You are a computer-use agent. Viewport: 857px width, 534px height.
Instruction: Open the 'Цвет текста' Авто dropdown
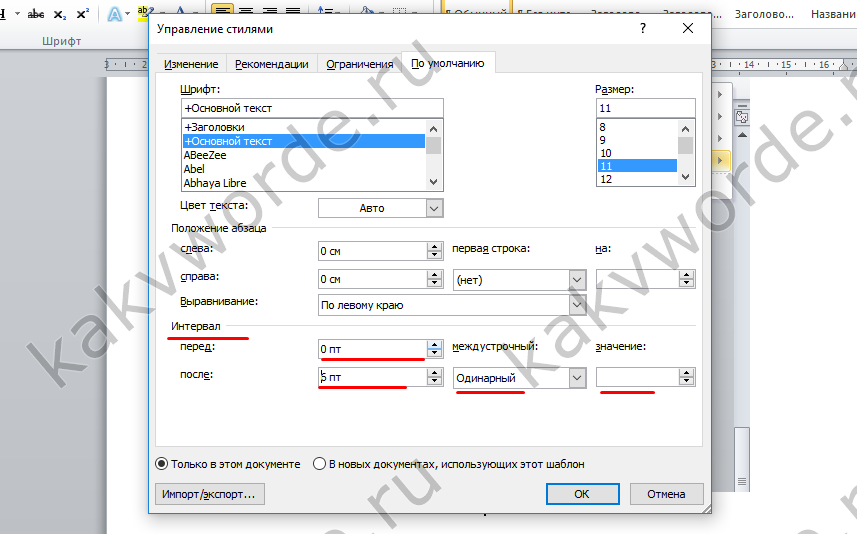[x=433, y=208]
